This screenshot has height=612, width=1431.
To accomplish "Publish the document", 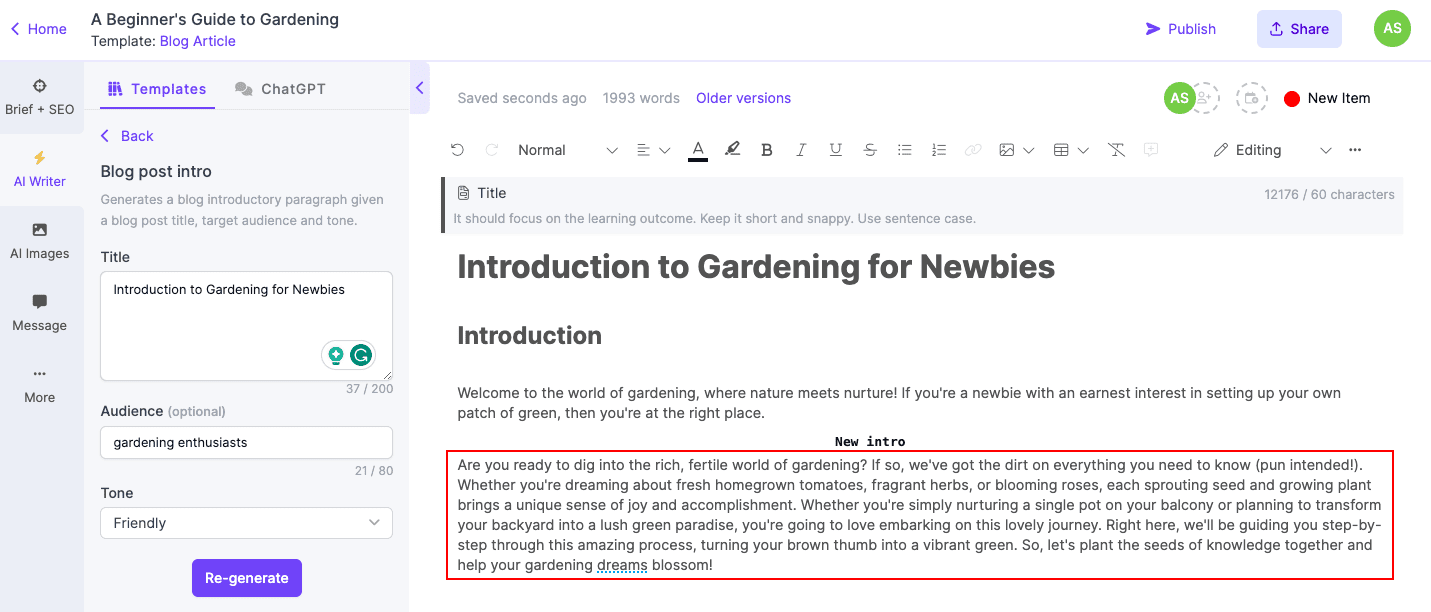I will click(x=1181, y=29).
